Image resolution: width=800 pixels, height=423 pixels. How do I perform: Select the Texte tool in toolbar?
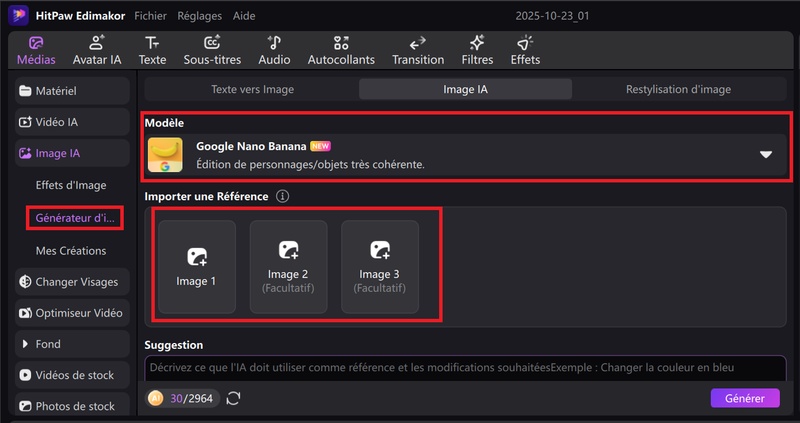point(152,50)
